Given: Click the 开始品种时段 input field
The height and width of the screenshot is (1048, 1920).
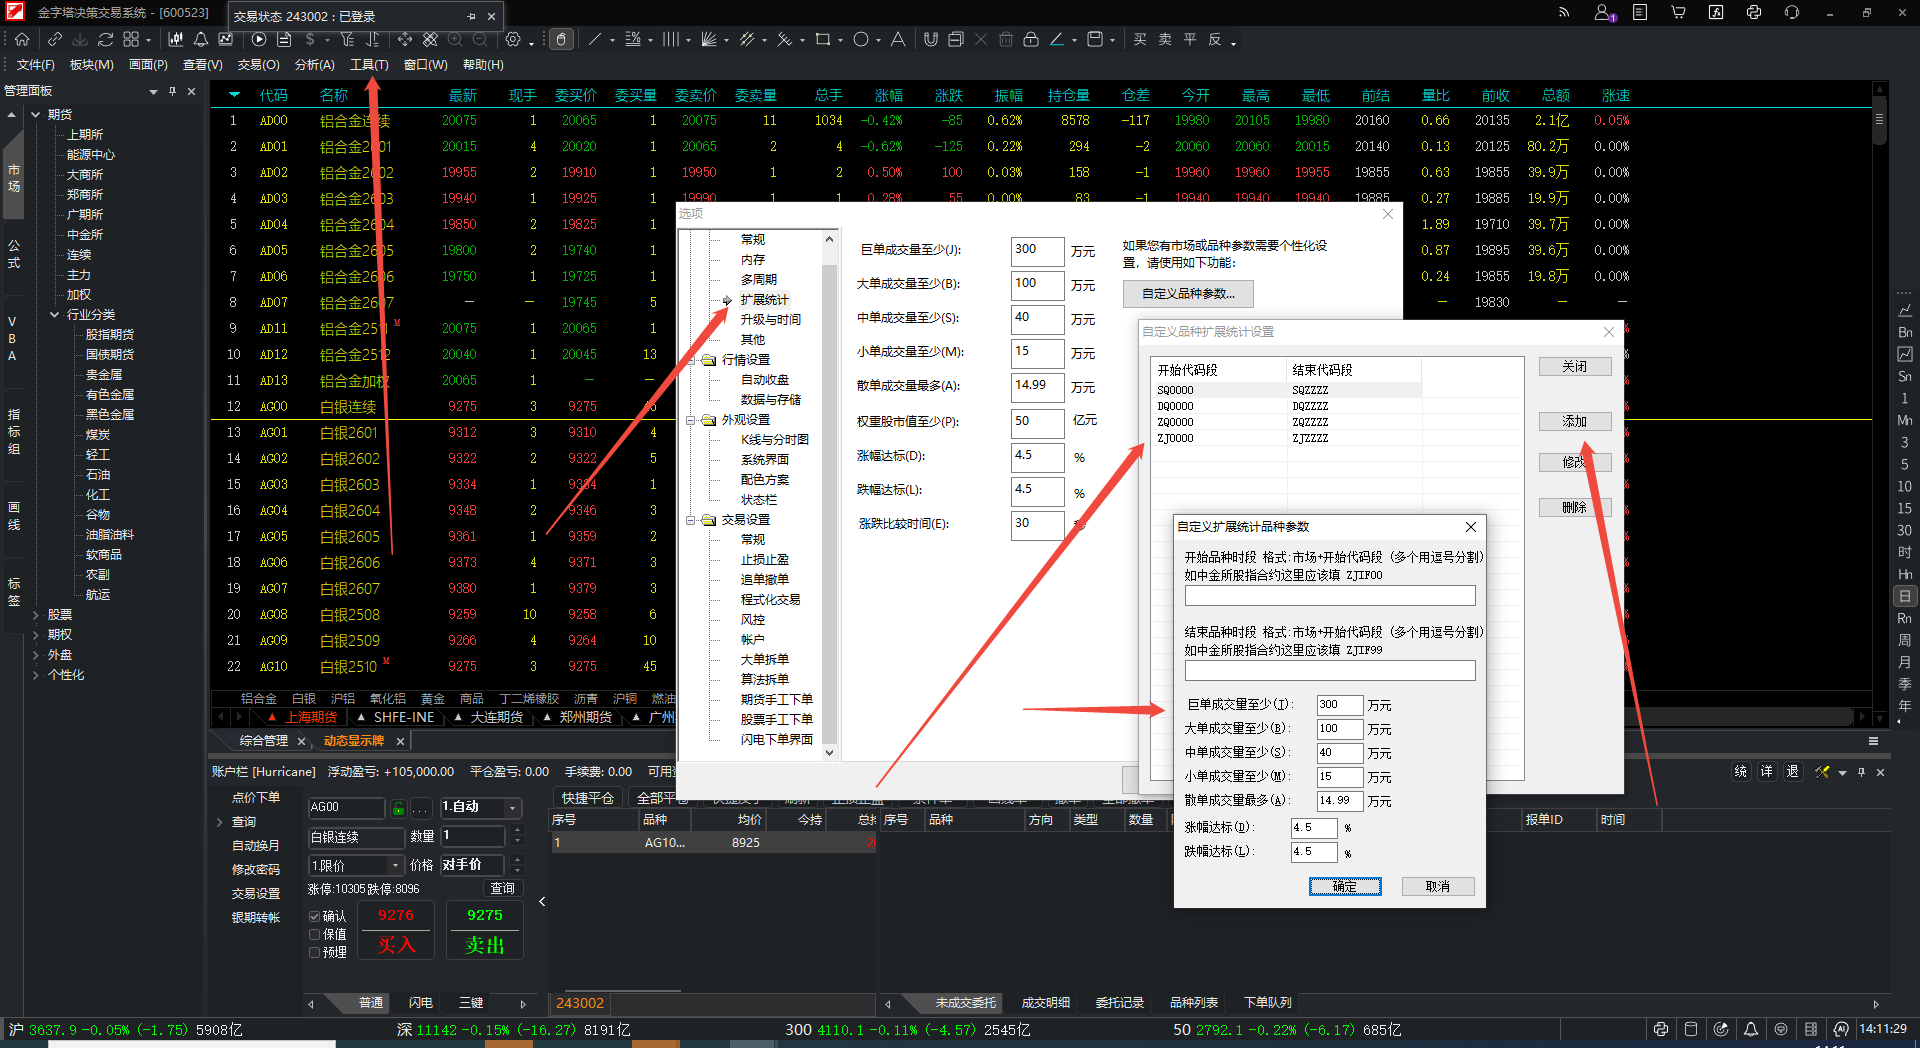Looking at the screenshot, I should 1329,596.
